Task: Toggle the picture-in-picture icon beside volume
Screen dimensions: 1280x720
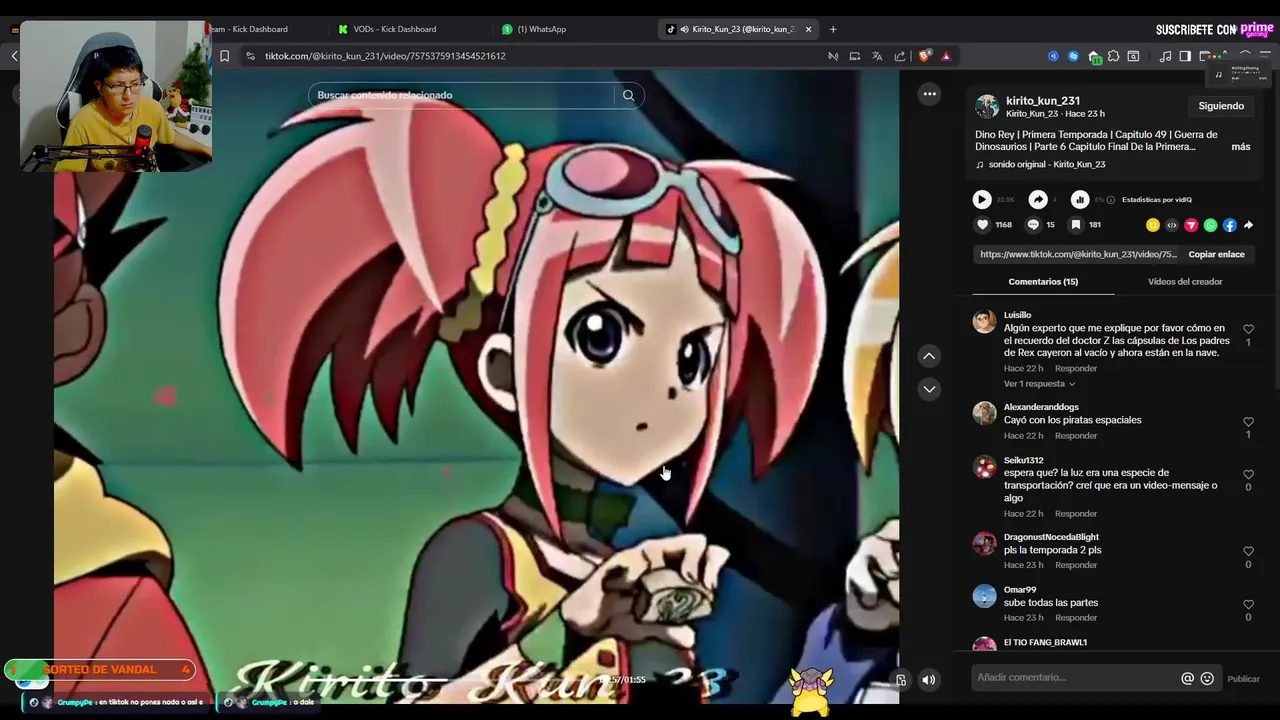Action: click(x=901, y=680)
